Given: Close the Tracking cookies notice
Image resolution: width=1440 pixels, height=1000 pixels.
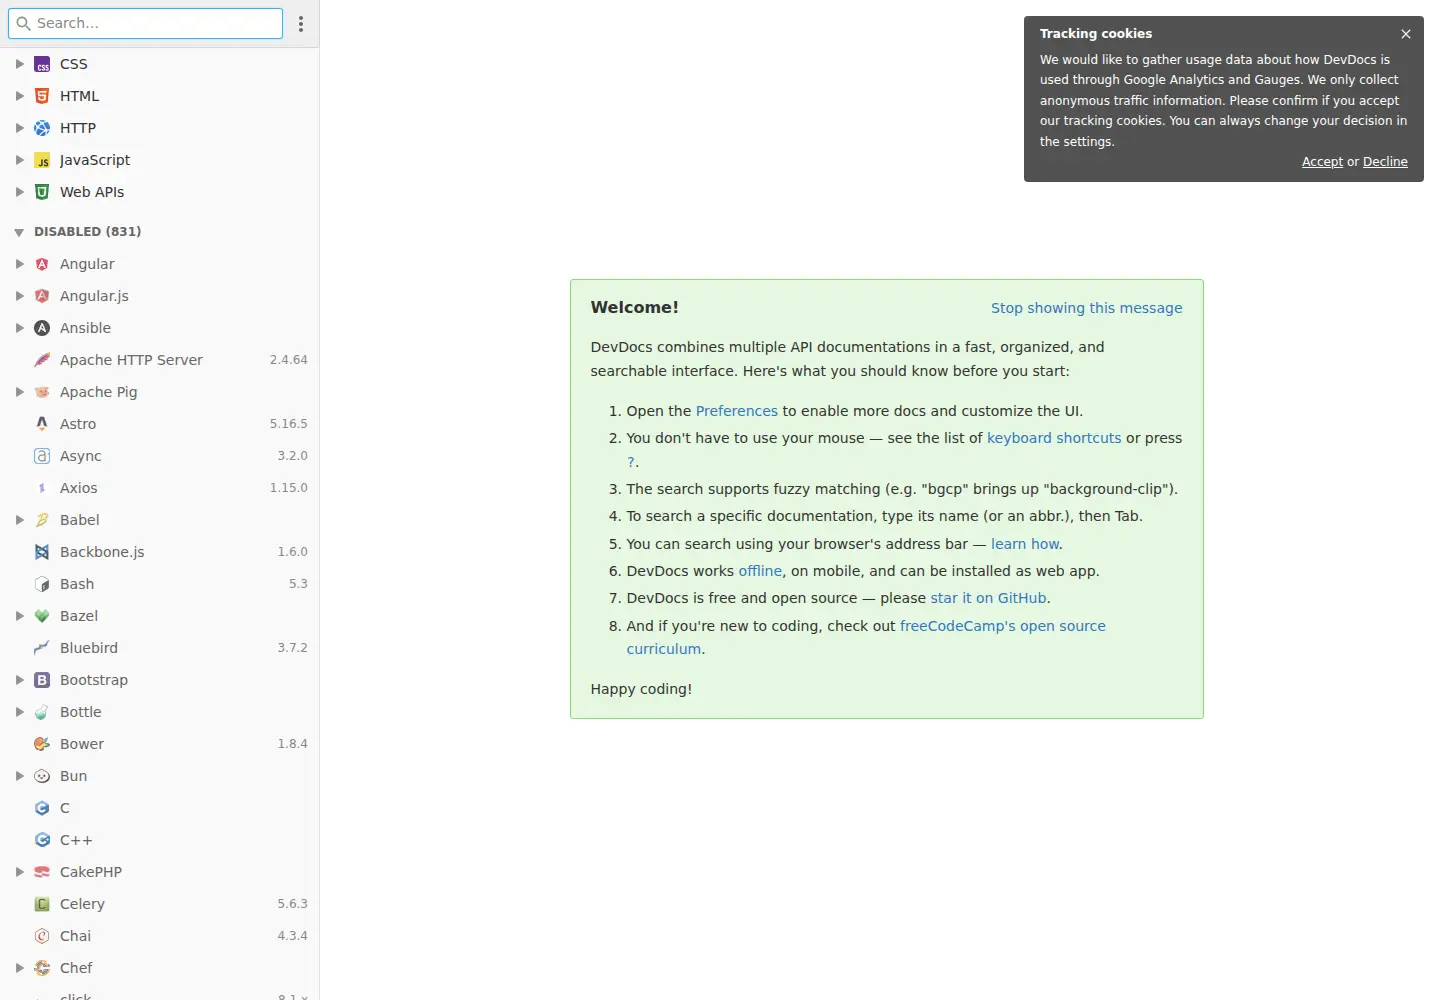Looking at the screenshot, I should point(1406,34).
